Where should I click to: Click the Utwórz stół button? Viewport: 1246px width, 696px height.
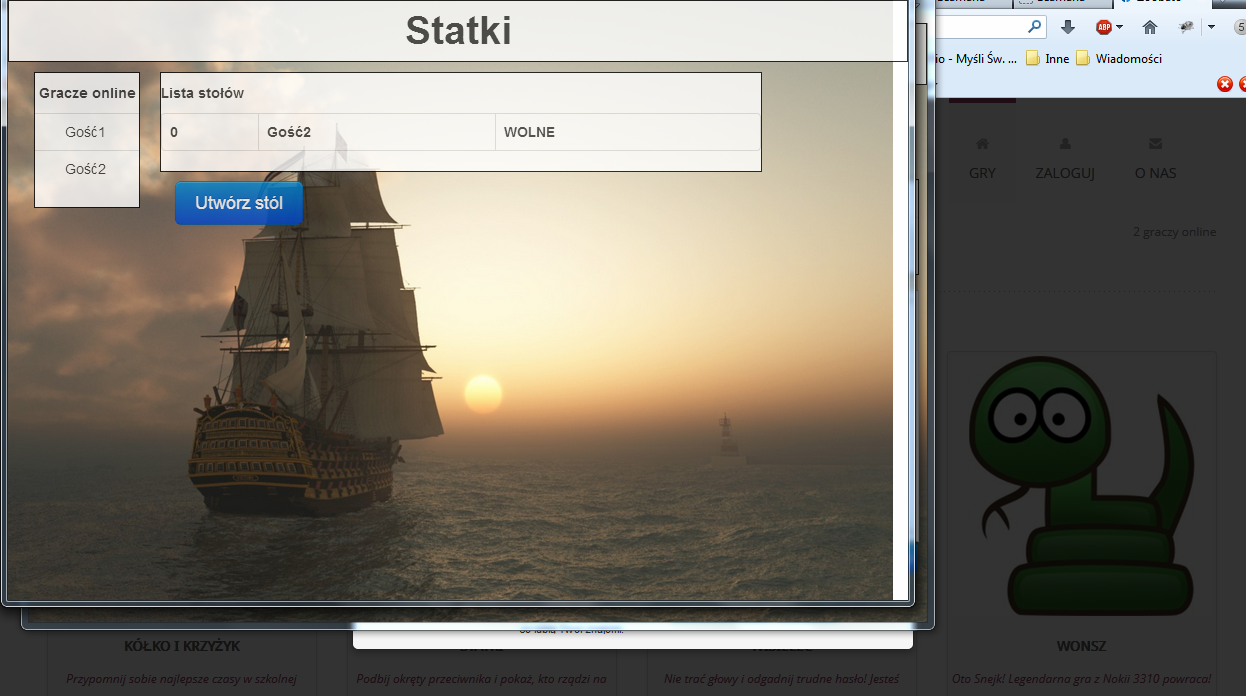[x=238, y=203]
